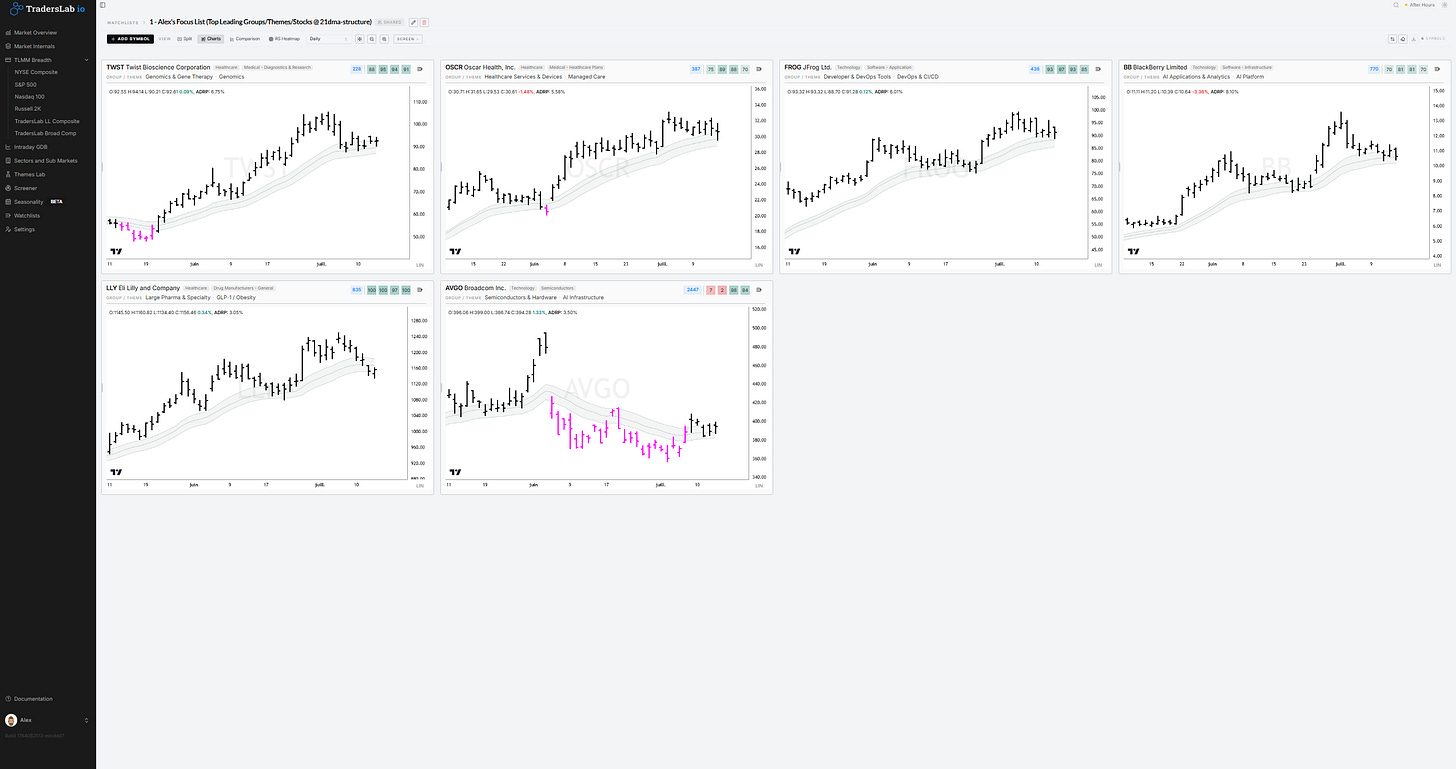Select the Nasdaq 100 breadth item
Screen dimensions: 1456x769
[30, 97]
